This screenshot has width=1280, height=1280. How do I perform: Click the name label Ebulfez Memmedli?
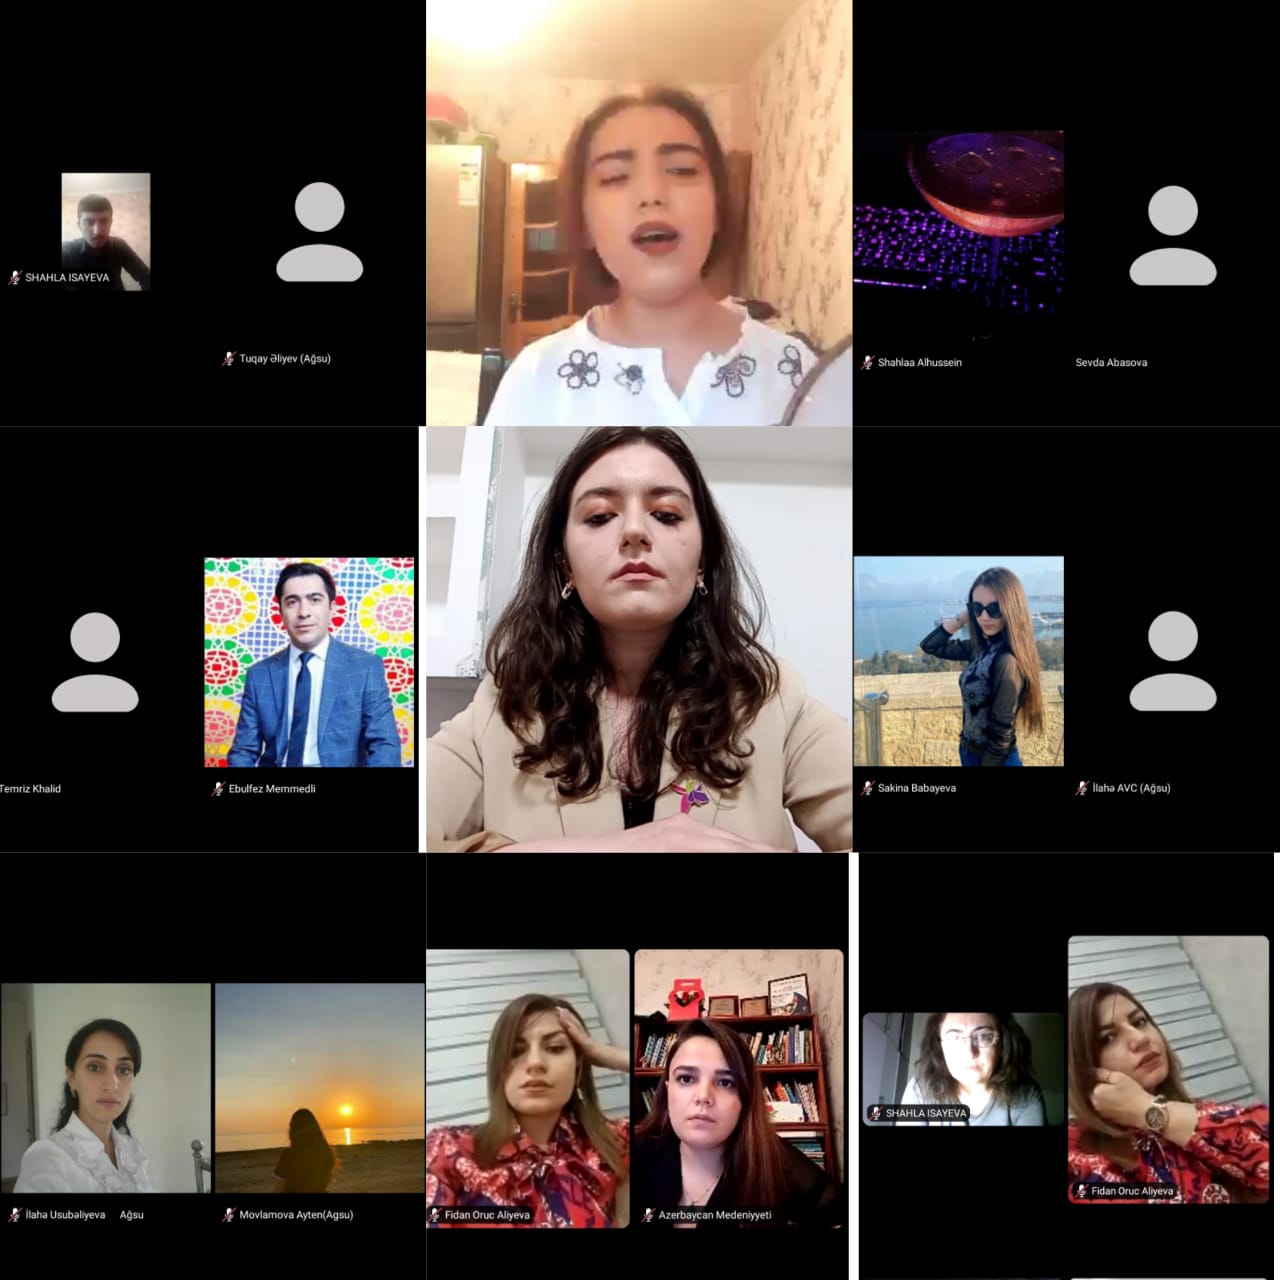click(x=272, y=788)
